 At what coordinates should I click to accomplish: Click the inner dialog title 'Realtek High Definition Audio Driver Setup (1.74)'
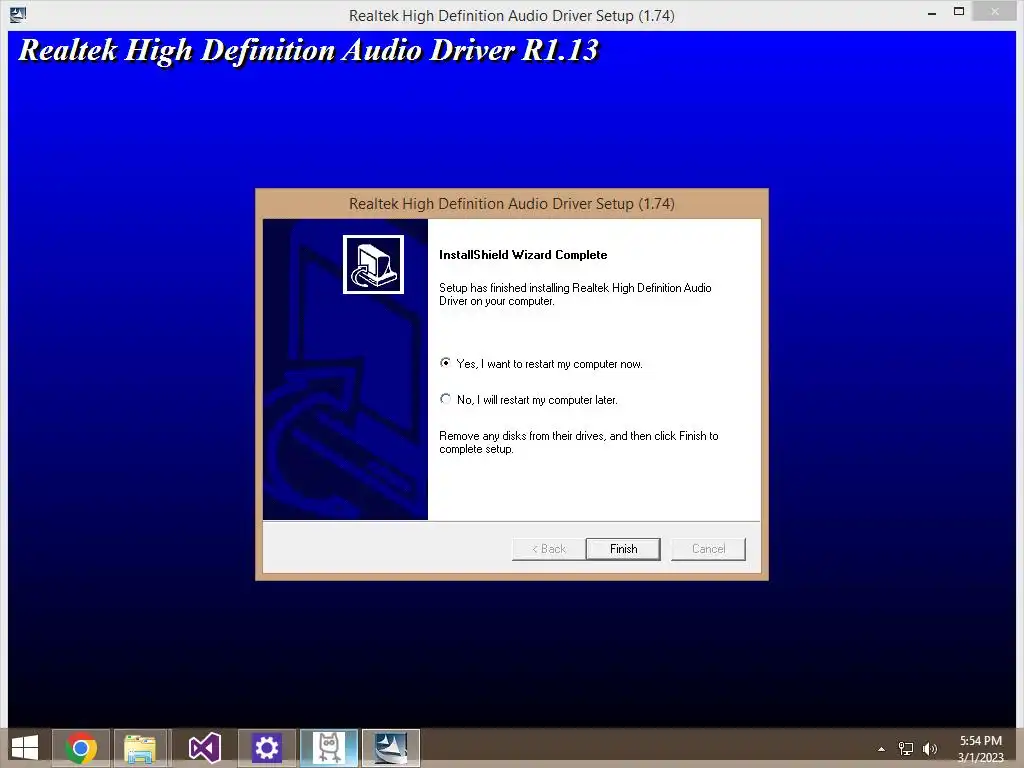pyautogui.click(x=511, y=204)
